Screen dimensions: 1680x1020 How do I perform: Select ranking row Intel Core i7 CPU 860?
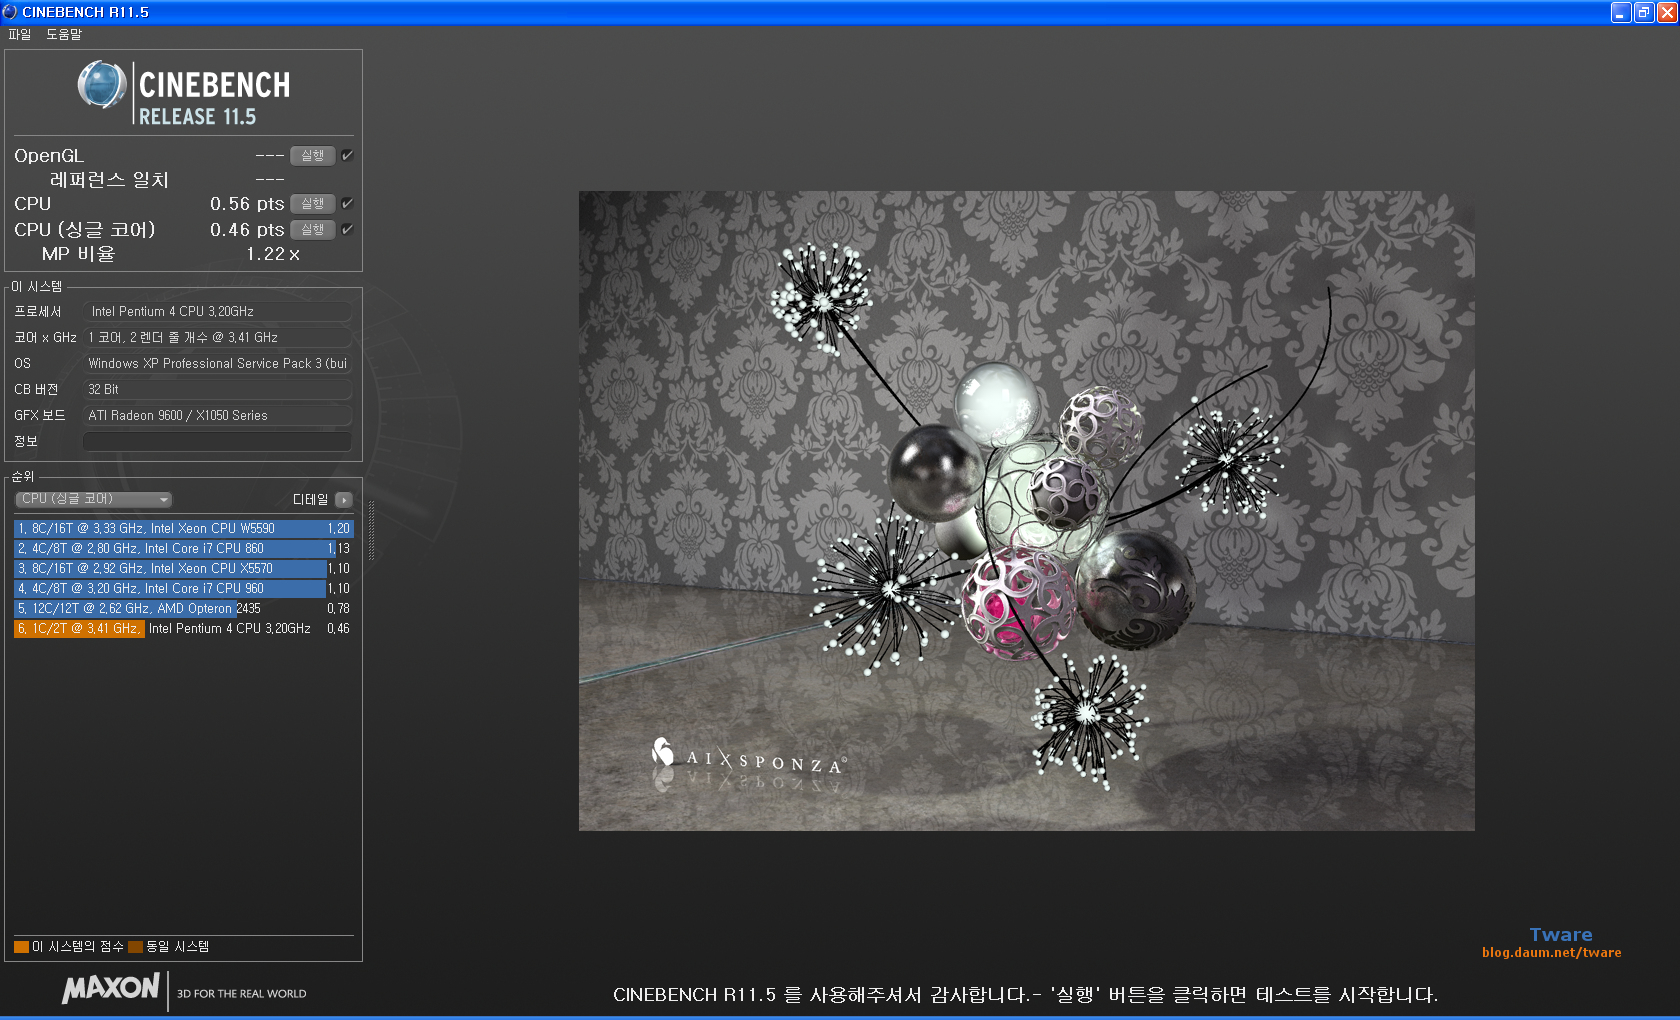pos(184,548)
